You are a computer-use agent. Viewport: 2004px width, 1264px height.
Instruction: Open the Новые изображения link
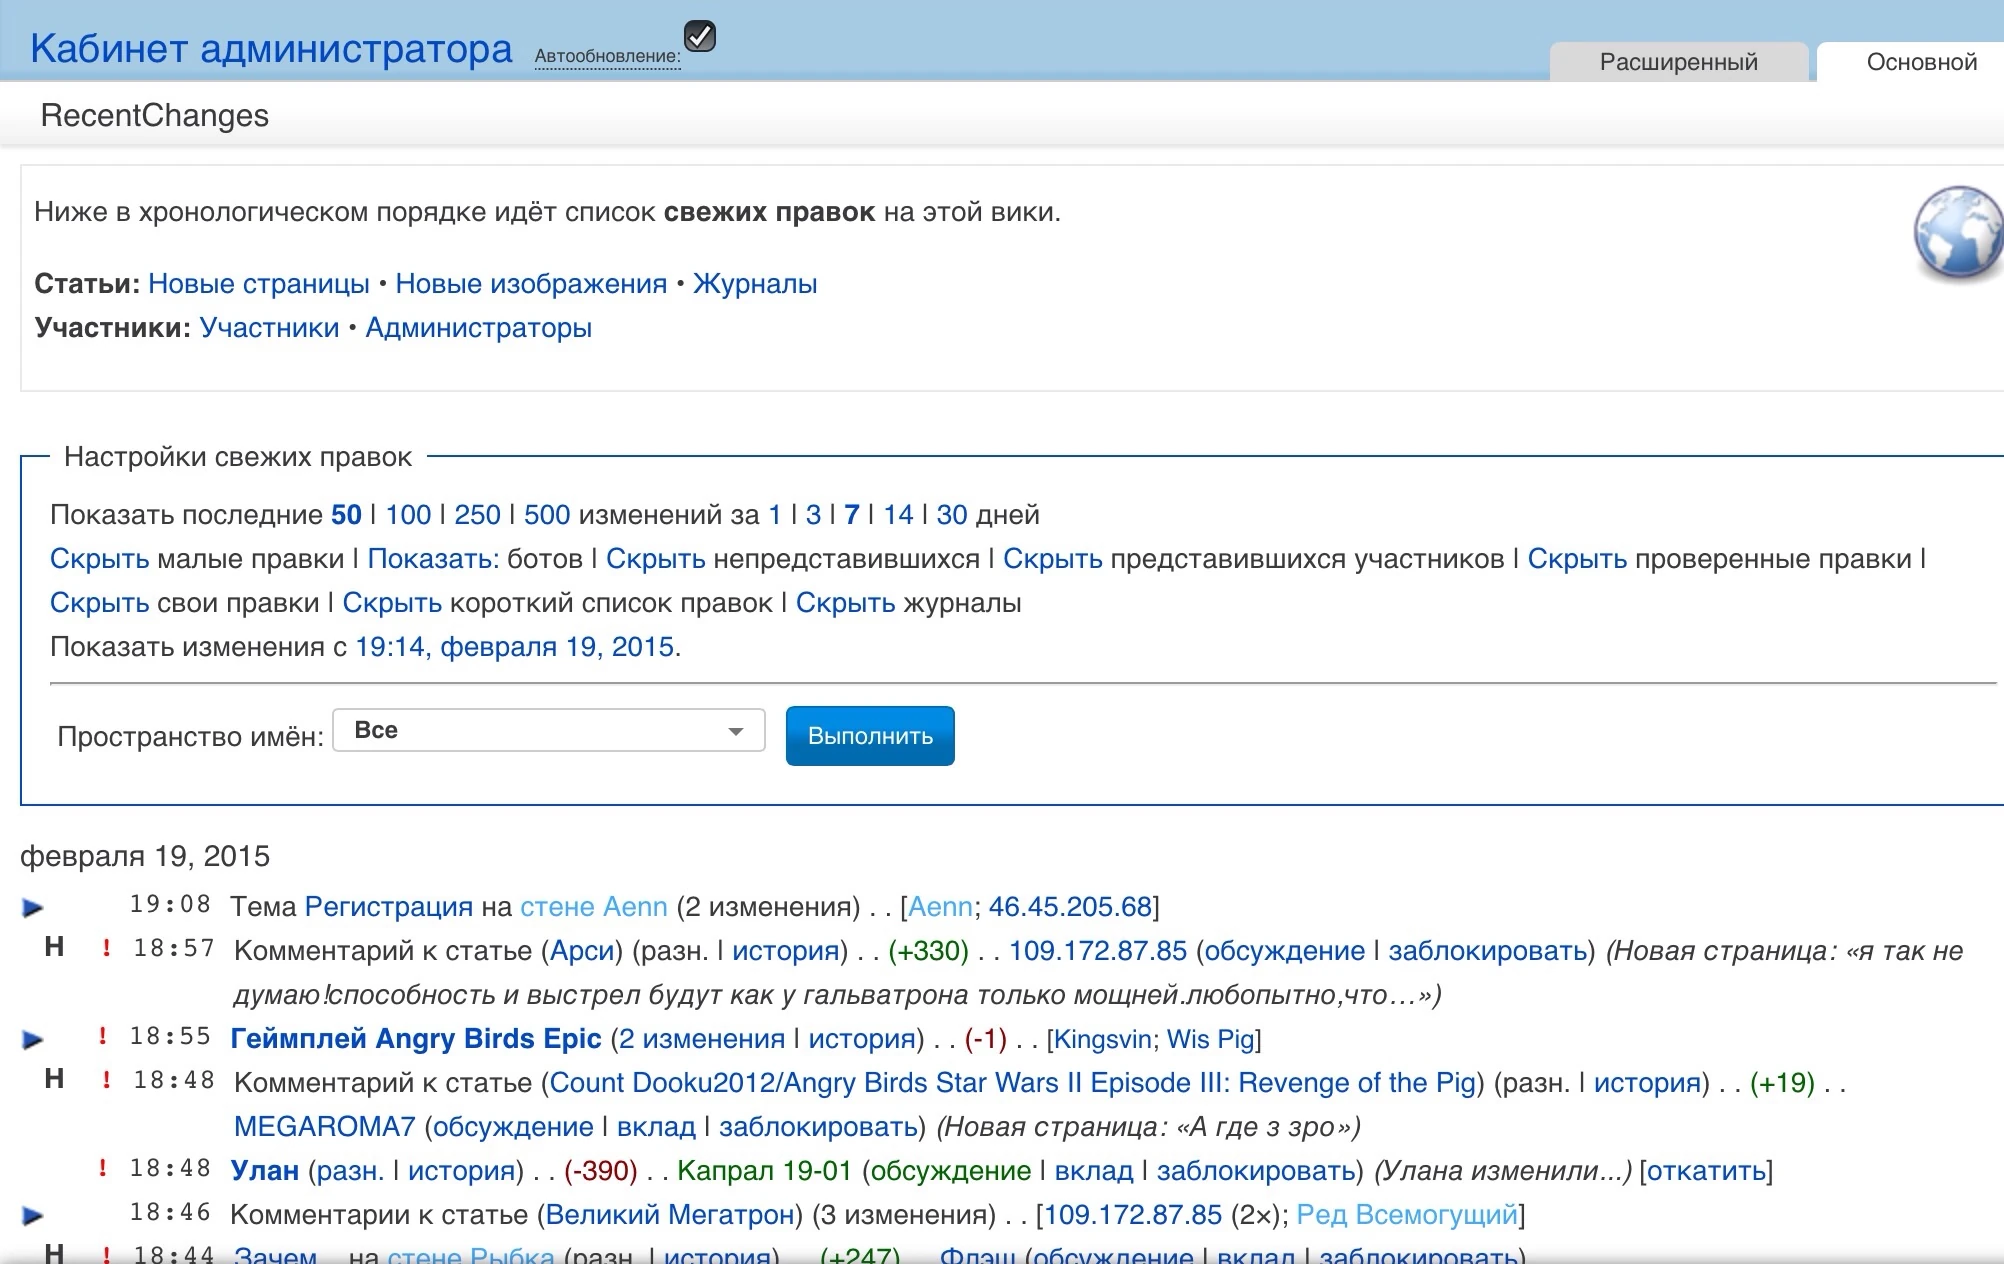click(x=530, y=284)
